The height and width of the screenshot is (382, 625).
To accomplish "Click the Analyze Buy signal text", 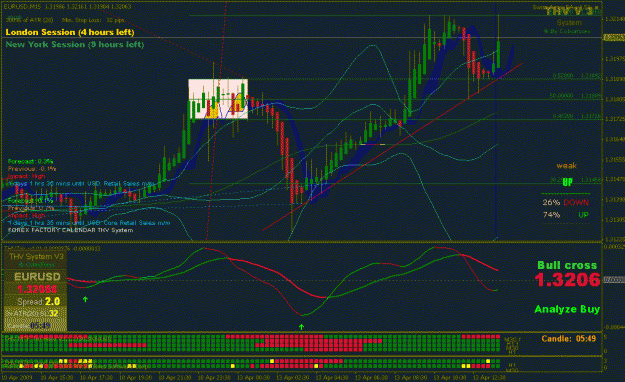I will (x=567, y=309).
